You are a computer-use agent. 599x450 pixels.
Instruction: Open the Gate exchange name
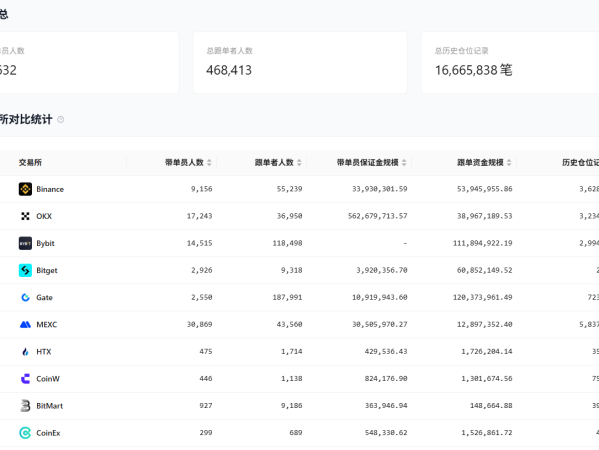pos(44,298)
